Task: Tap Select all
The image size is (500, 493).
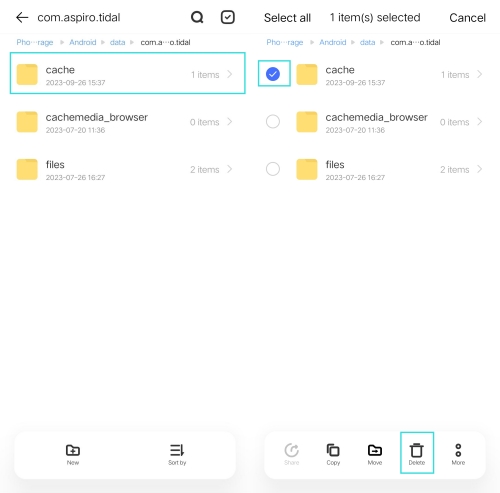Action: (287, 18)
